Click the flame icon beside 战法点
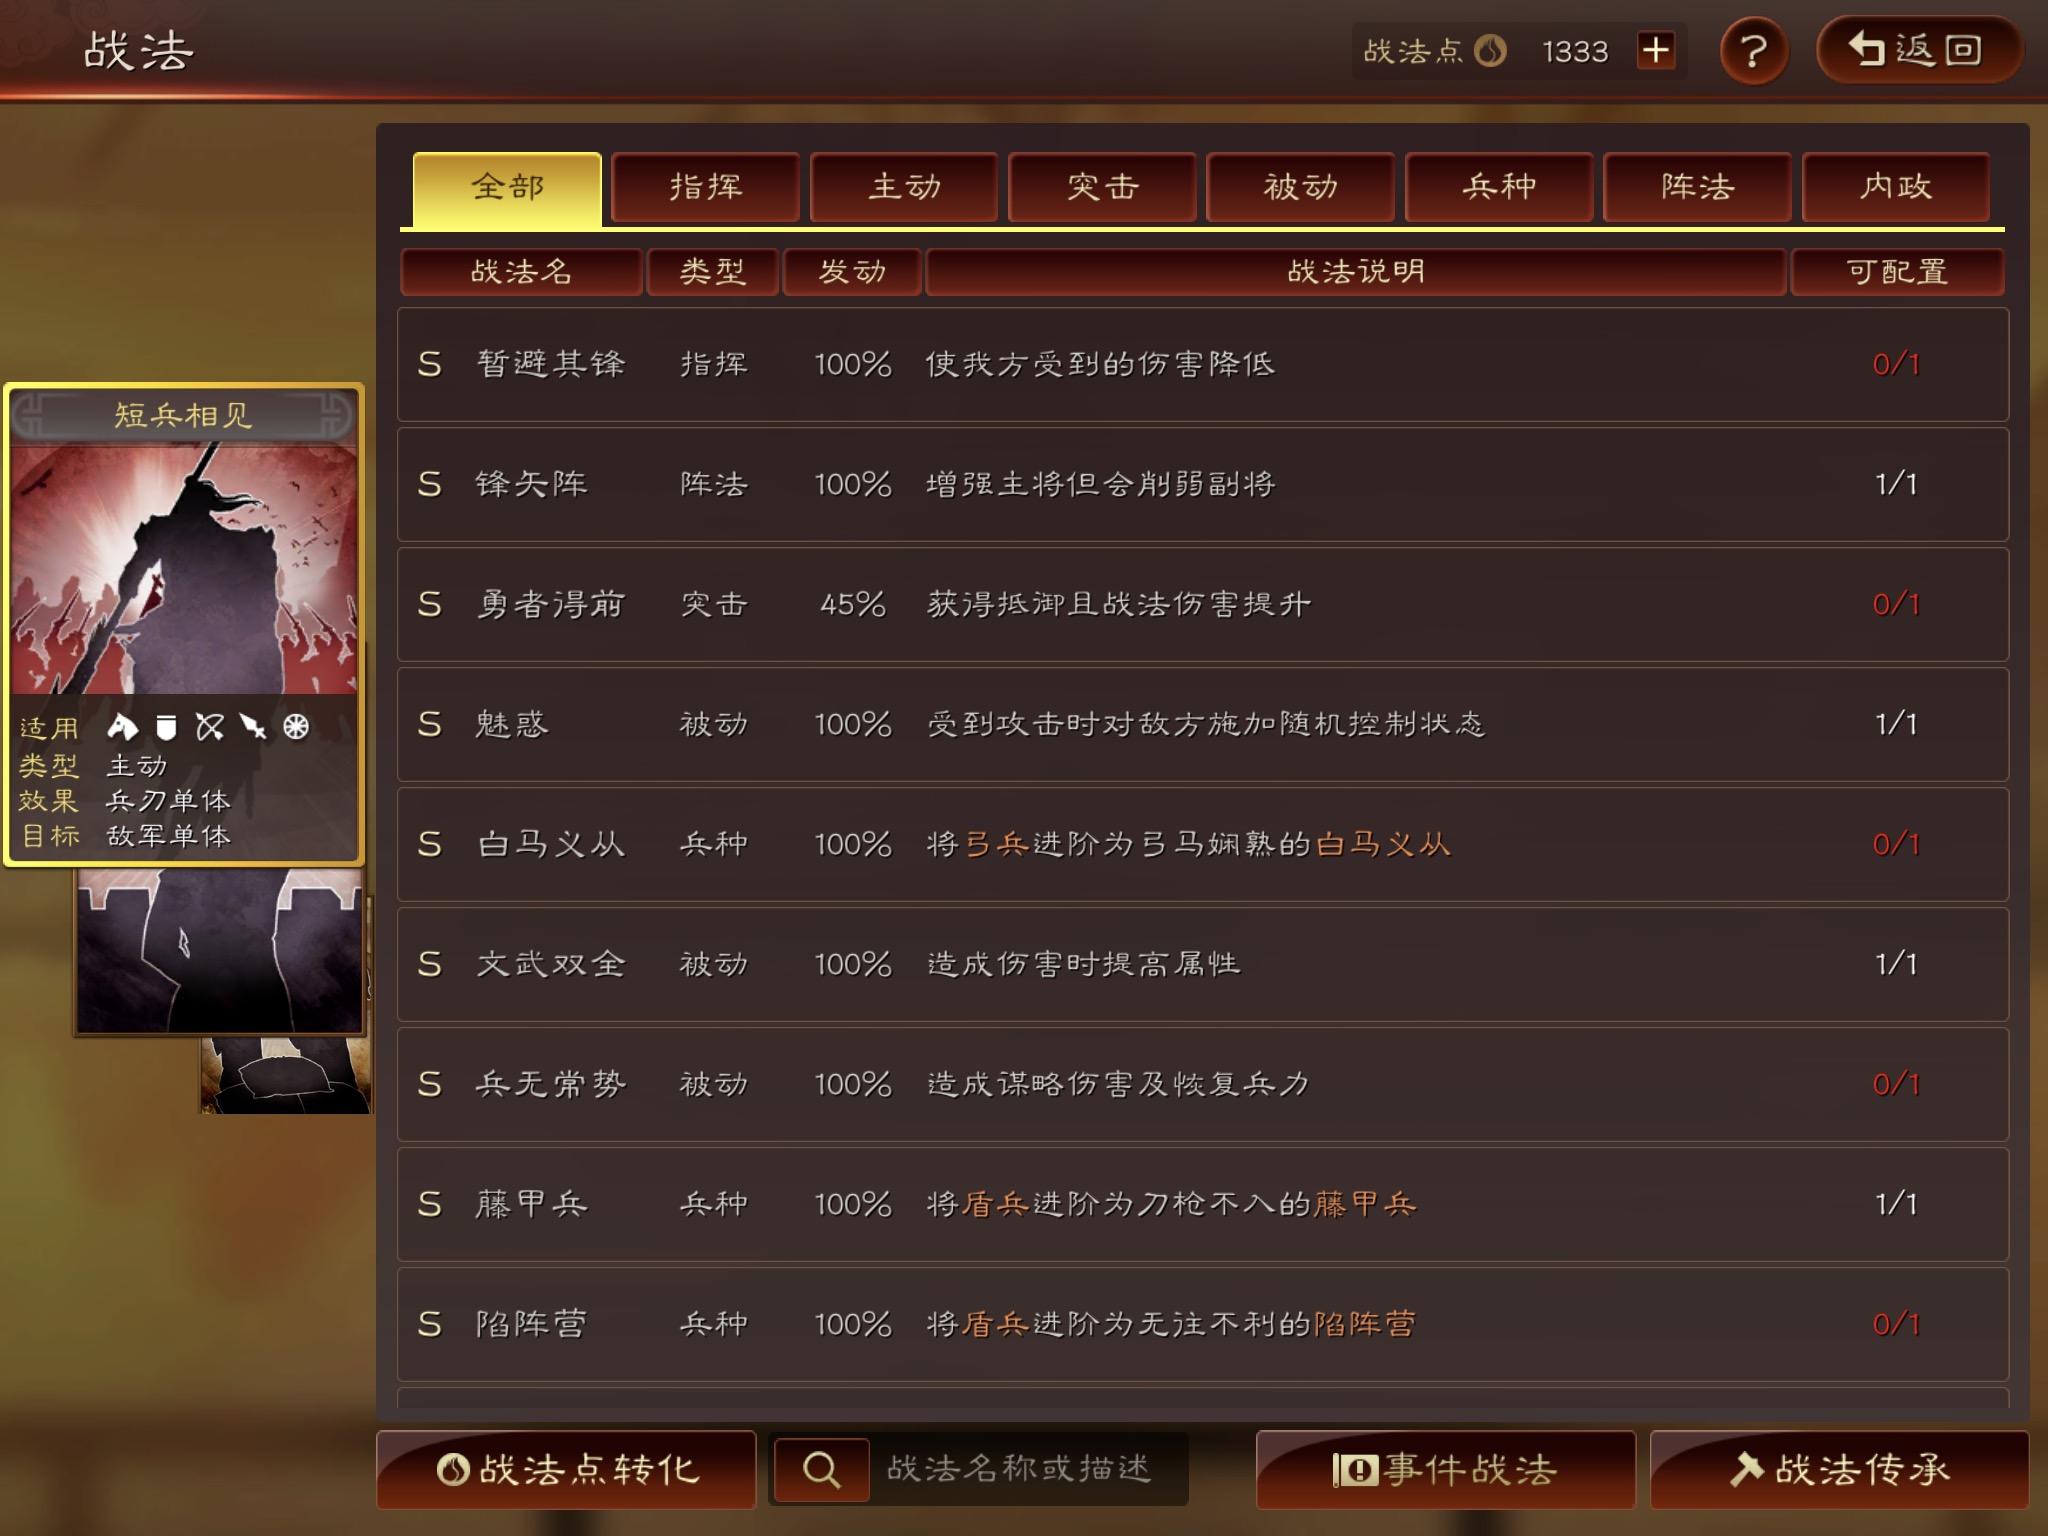 (1490, 50)
